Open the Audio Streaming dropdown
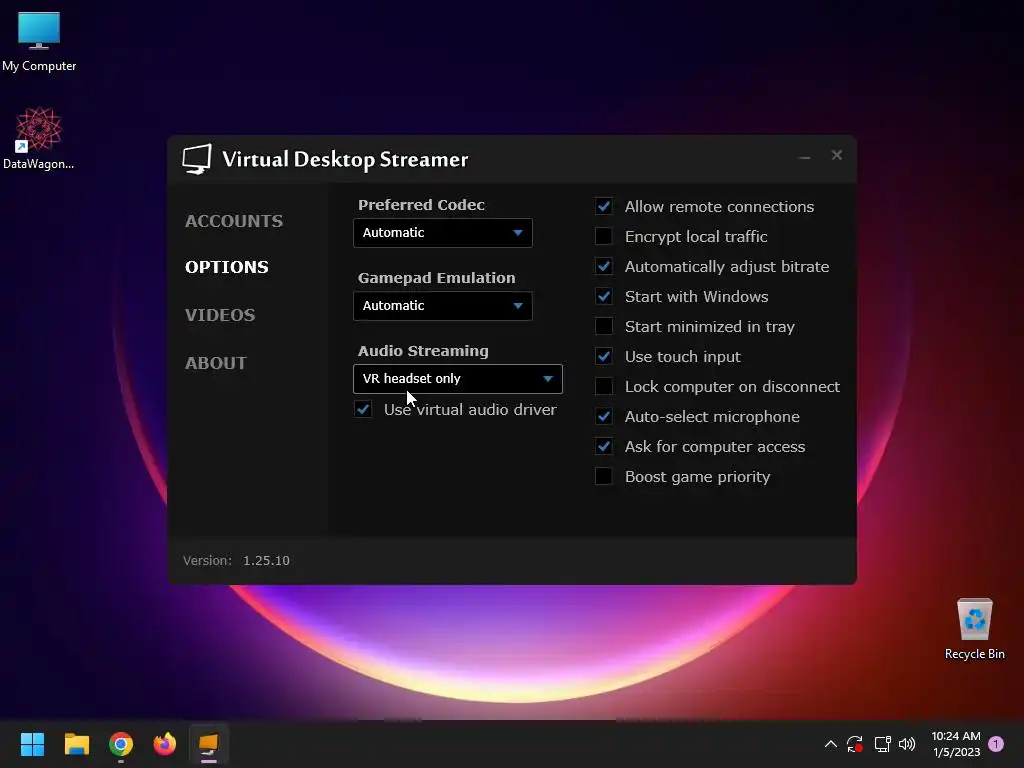The image size is (1024, 768). [x=458, y=379]
